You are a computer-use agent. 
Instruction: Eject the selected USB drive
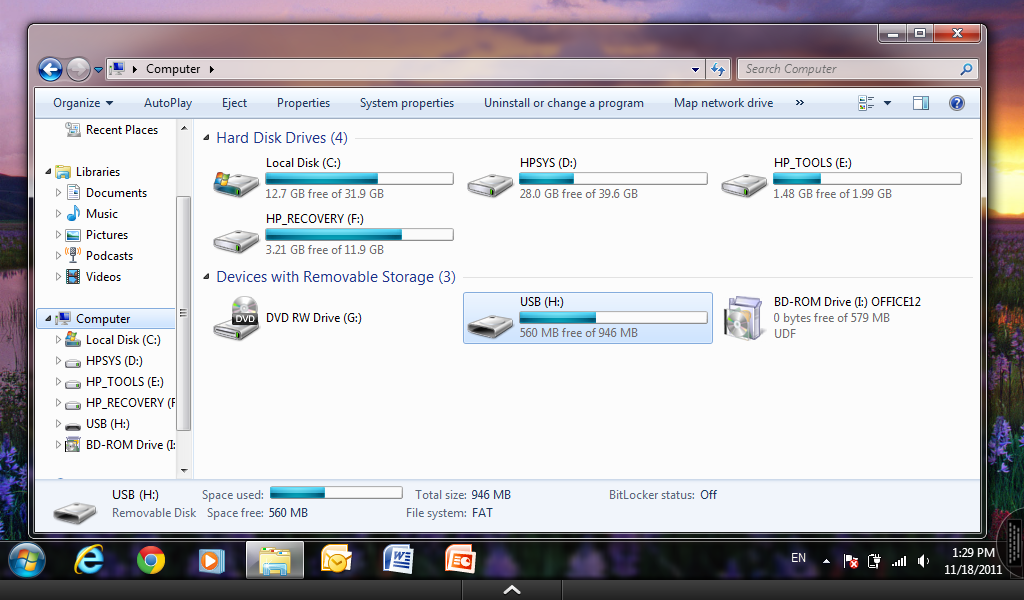pos(234,102)
